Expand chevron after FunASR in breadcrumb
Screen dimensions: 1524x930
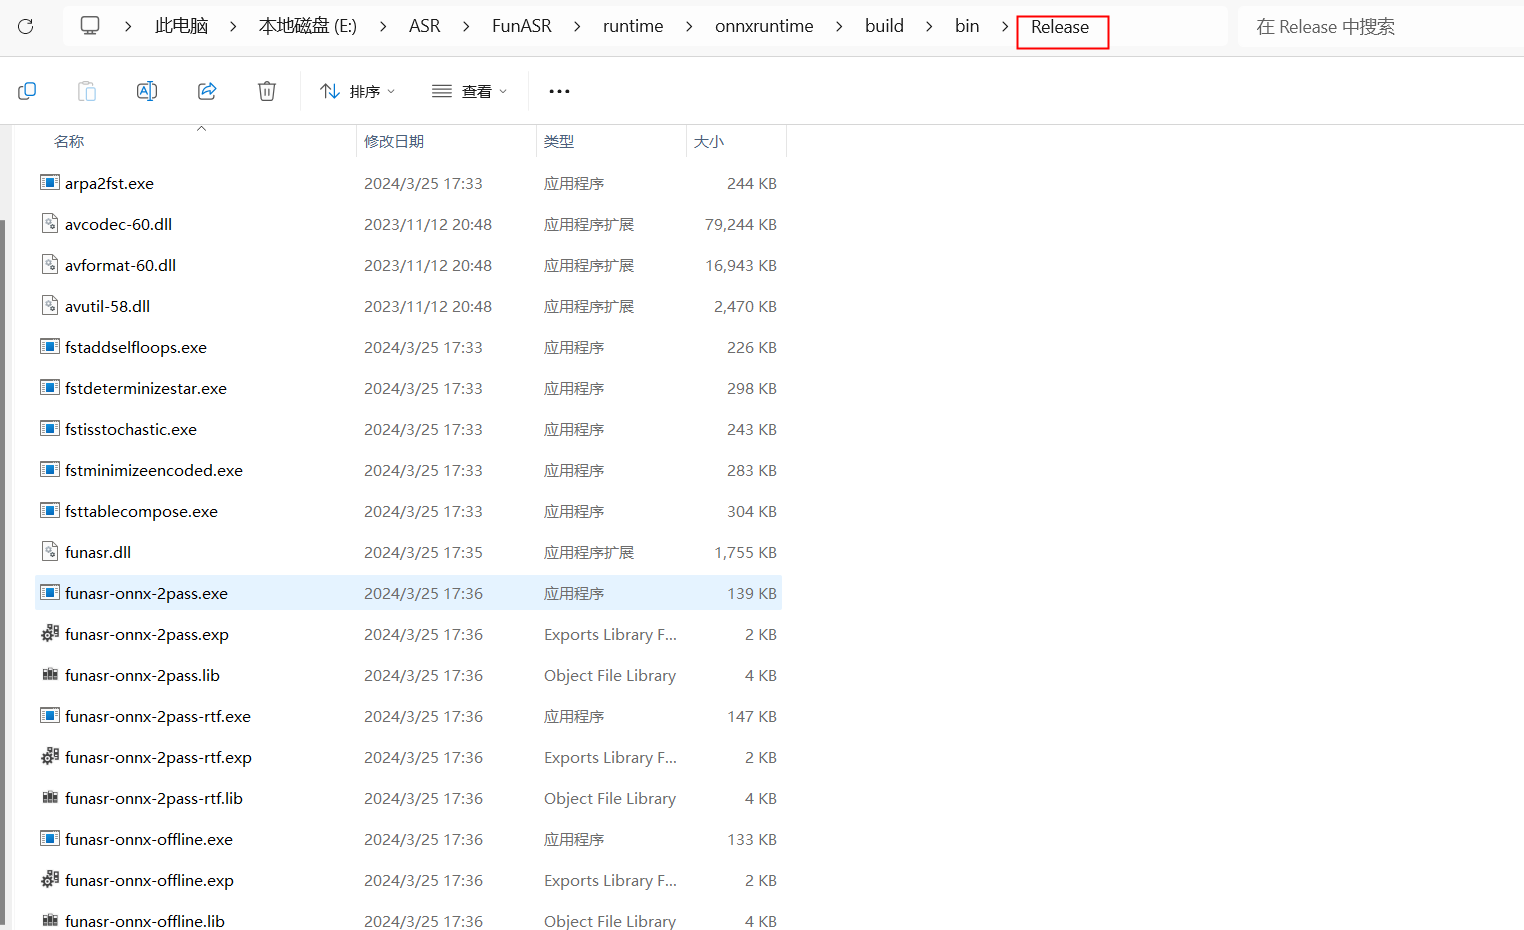click(577, 26)
